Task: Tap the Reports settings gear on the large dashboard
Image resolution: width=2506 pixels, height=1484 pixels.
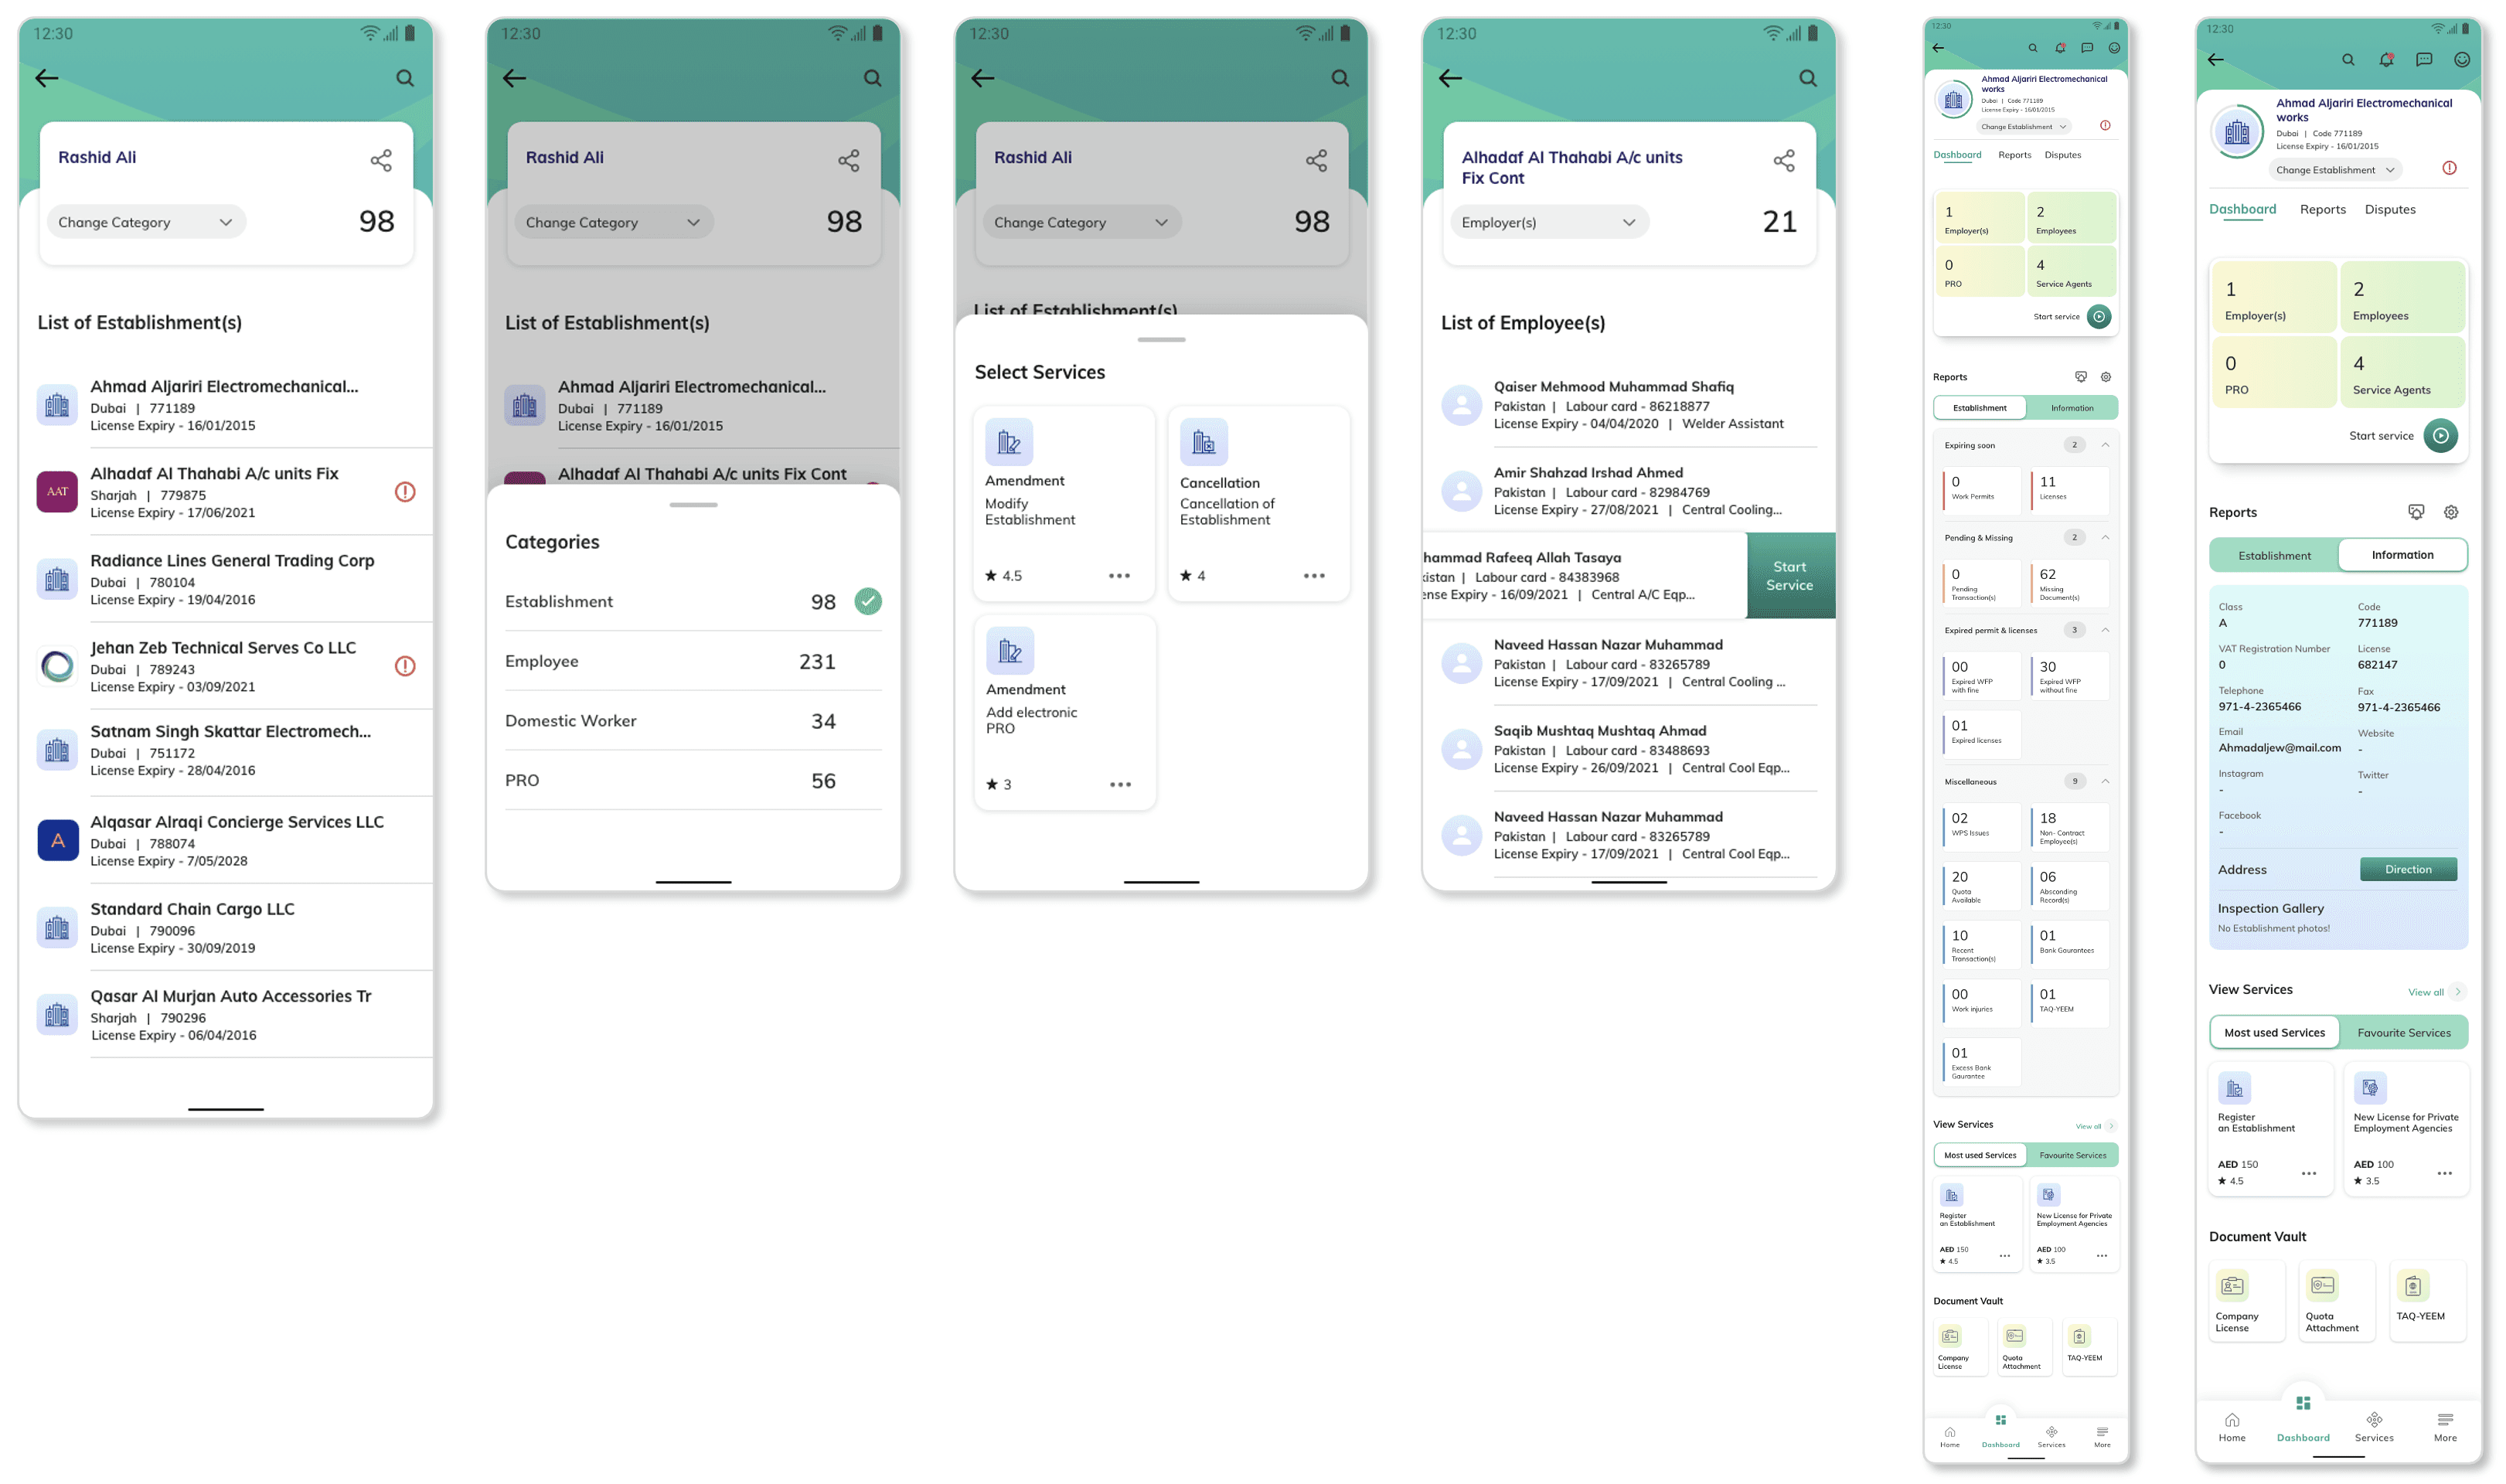Action: [x=2451, y=512]
